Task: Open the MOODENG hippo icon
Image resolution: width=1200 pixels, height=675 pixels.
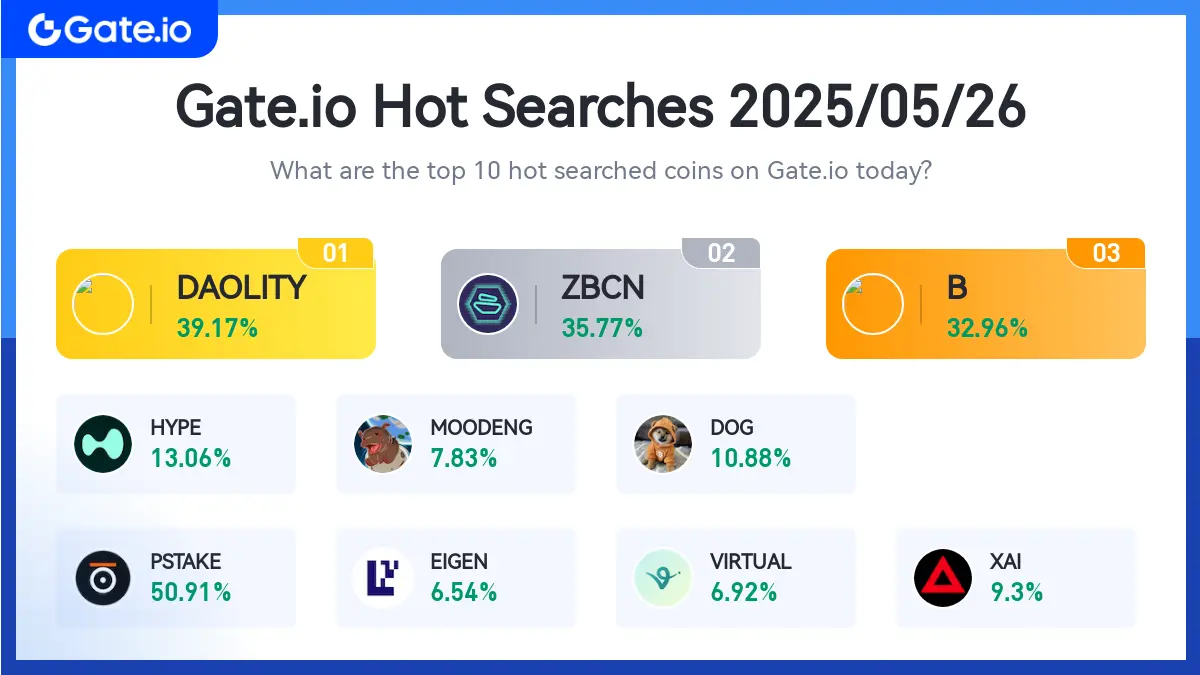Action: pyautogui.click(x=383, y=443)
